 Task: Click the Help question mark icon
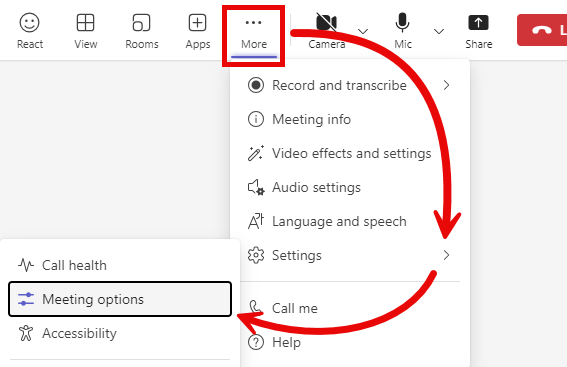tap(256, 342)
